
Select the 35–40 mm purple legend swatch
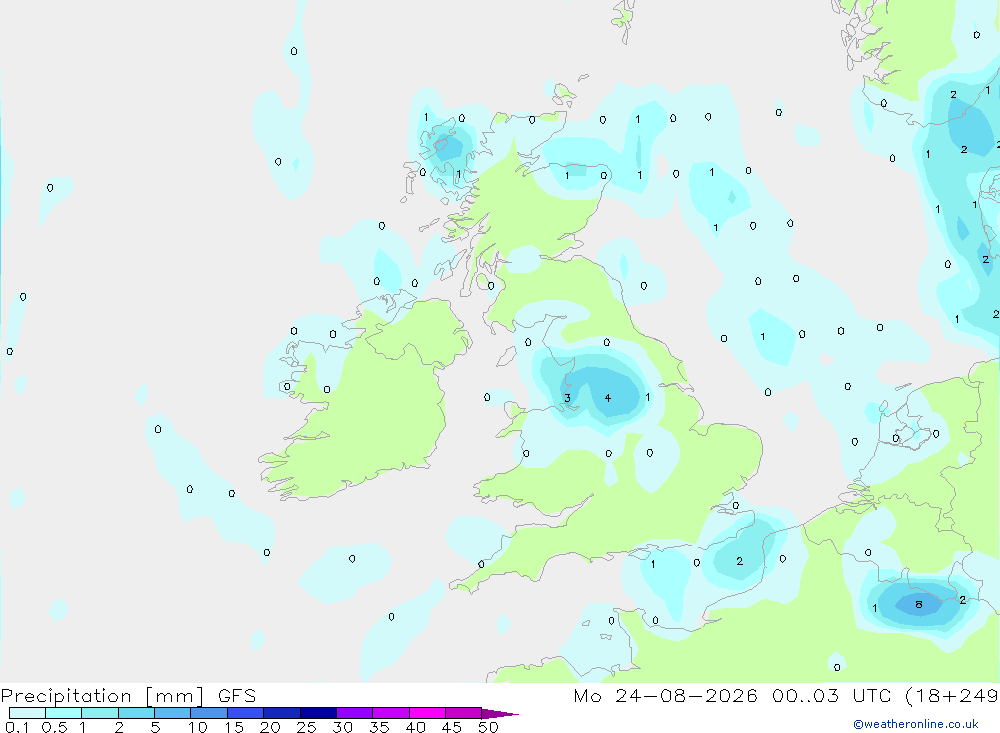point(391,713)
